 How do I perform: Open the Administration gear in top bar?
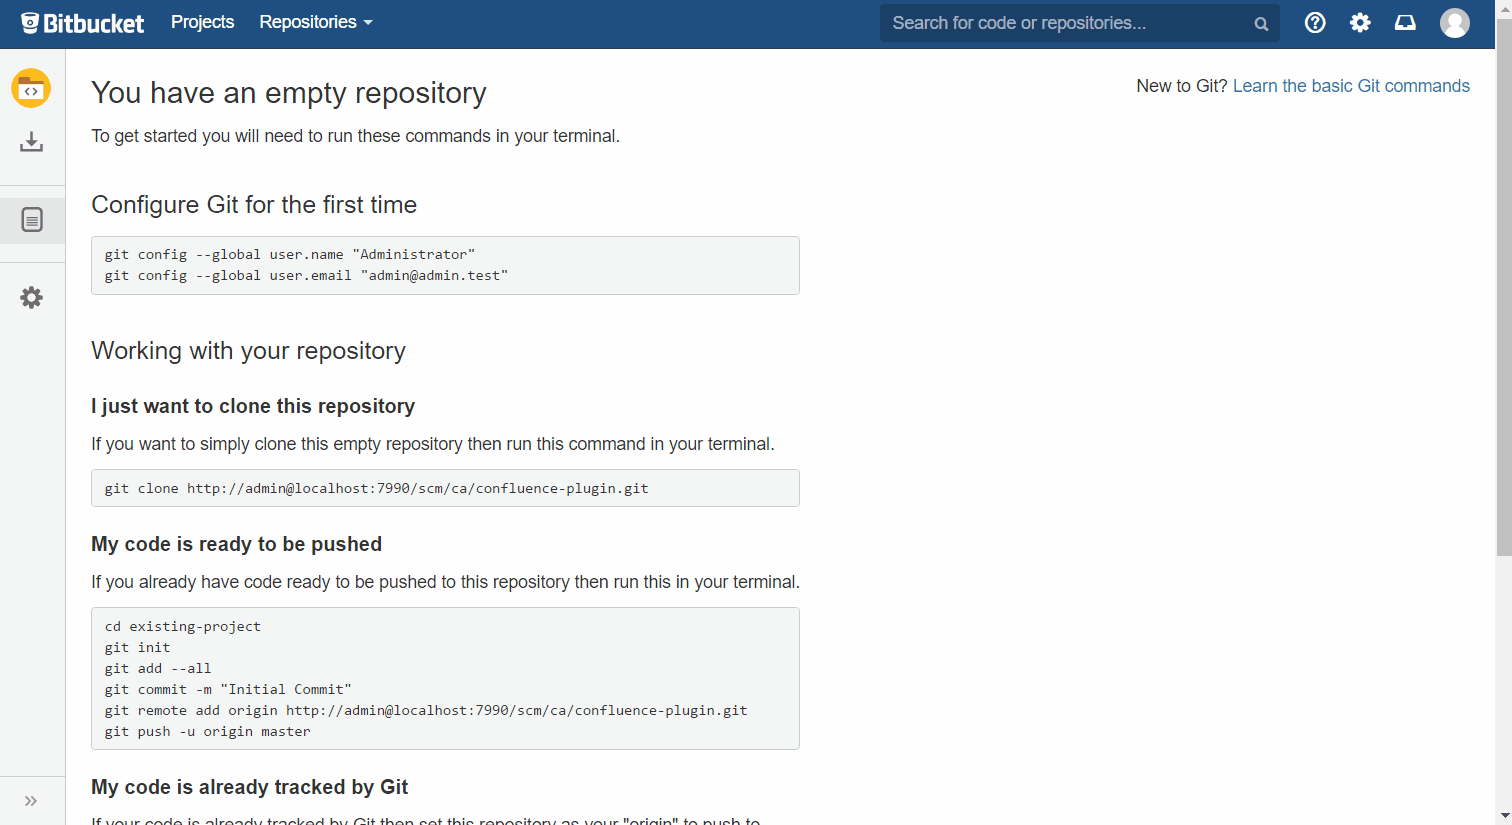pyautogui.click(x=1360, y=22)
